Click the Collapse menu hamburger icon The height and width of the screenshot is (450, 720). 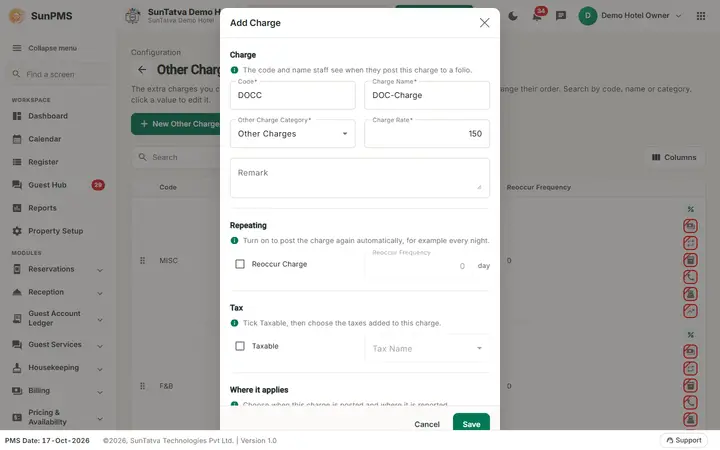(x=17, y=48)
